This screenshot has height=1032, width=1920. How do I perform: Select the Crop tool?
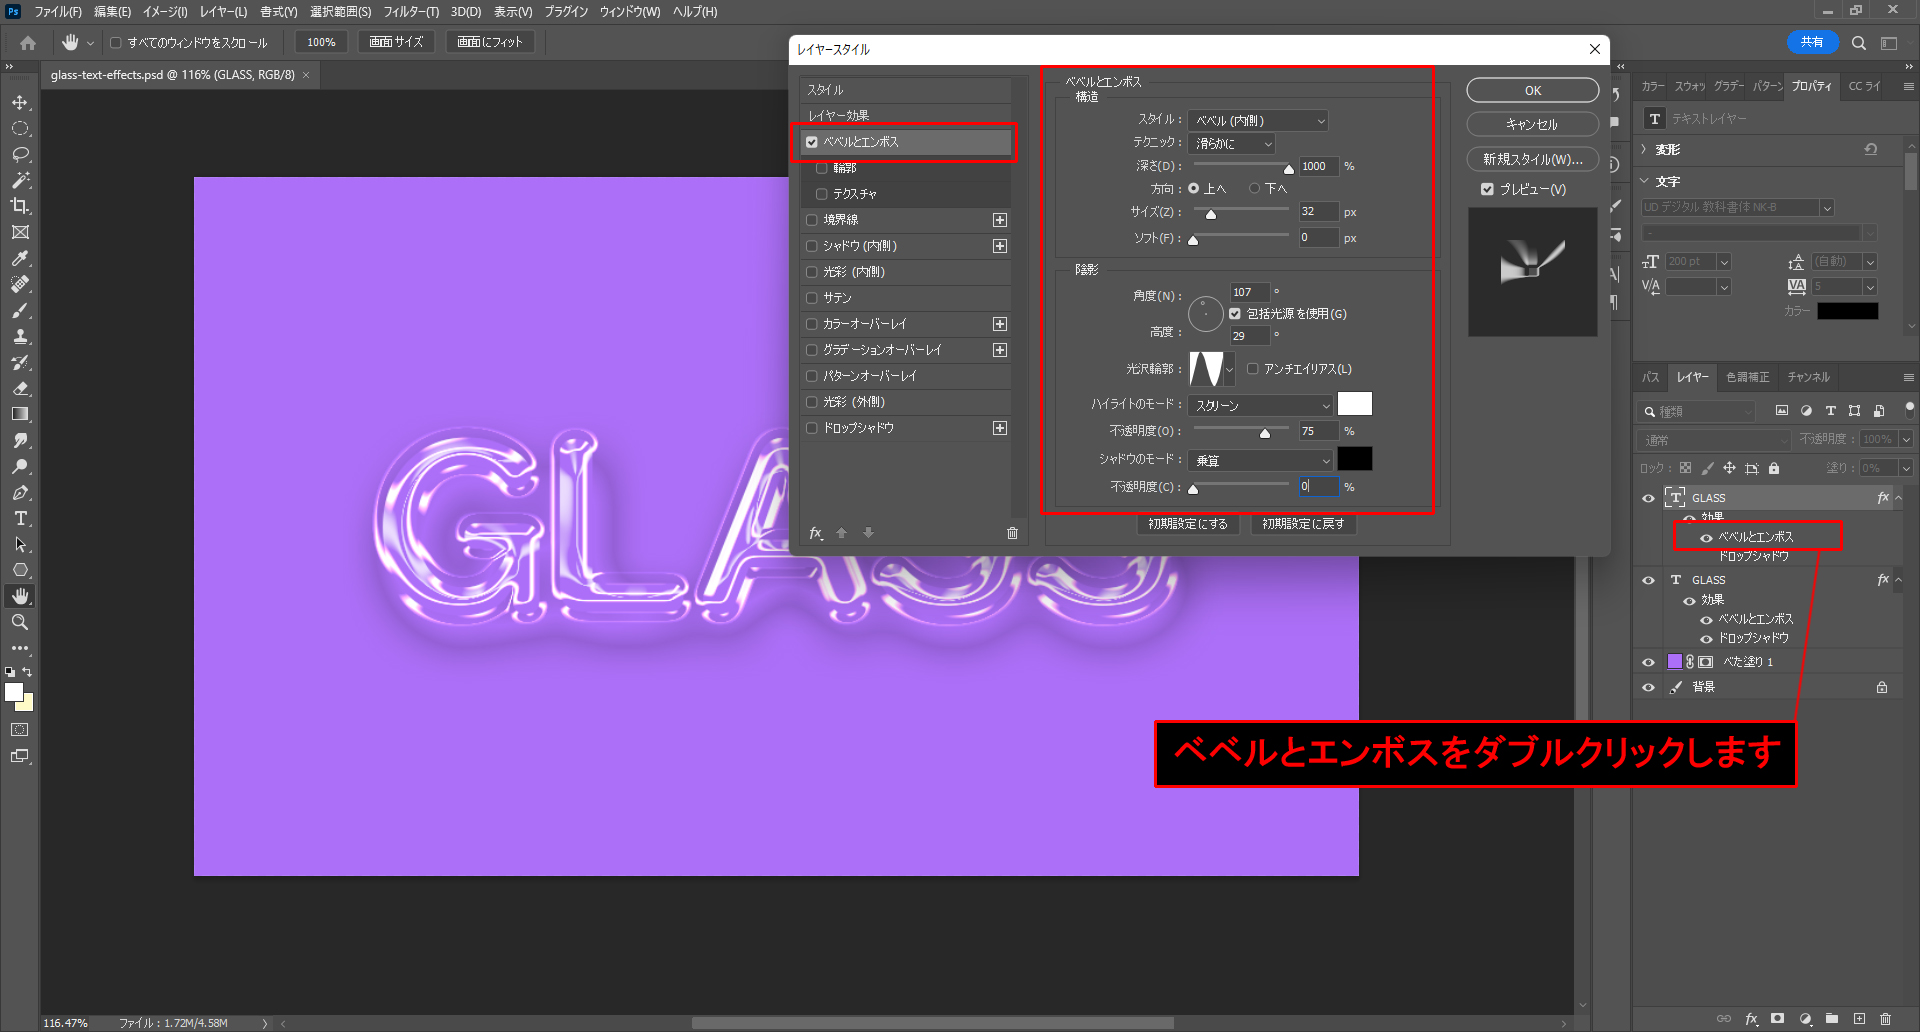click(20, 206)
